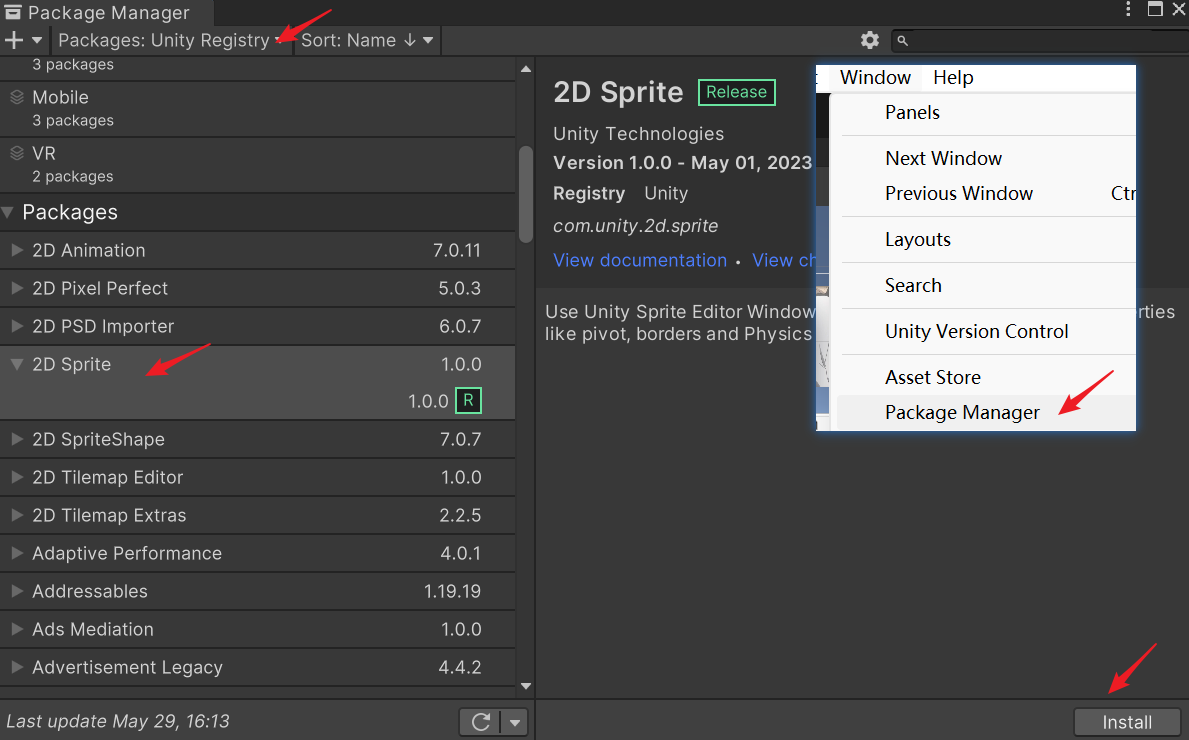Viewport: 1189px width, 740px height.
Task: Open the refresh options dropdown arrow
Action: point(515,723)
